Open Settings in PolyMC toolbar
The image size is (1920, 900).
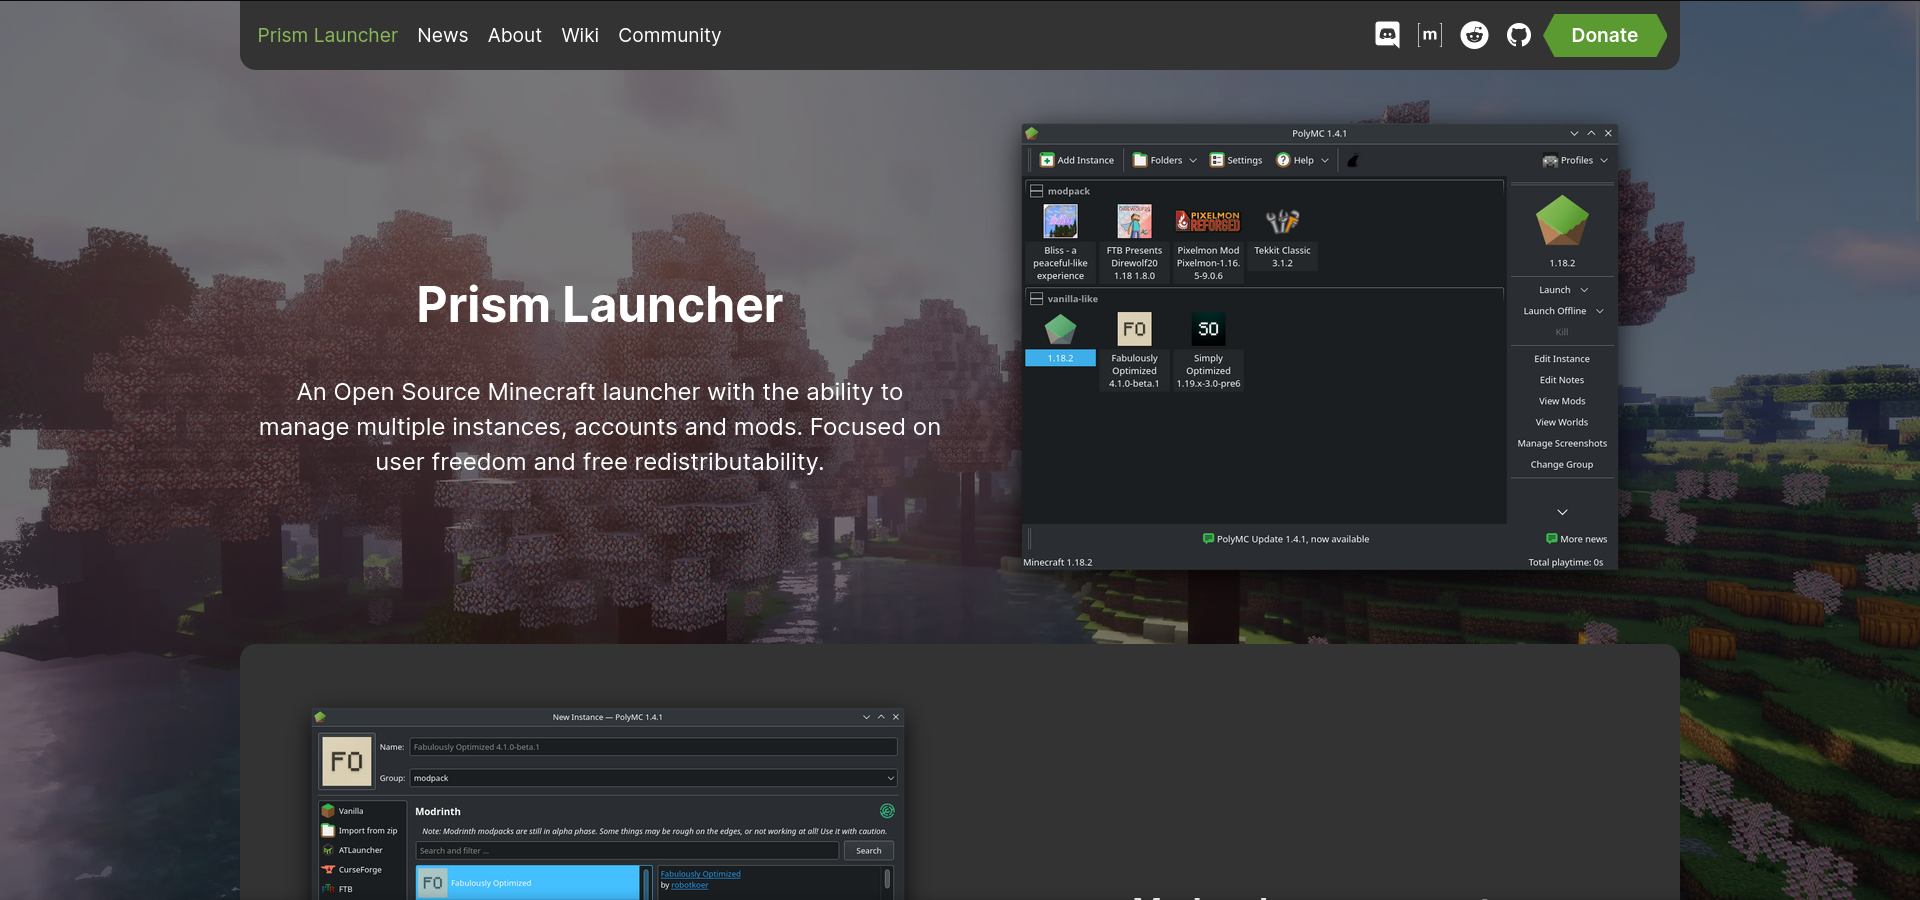[1236, 160]
